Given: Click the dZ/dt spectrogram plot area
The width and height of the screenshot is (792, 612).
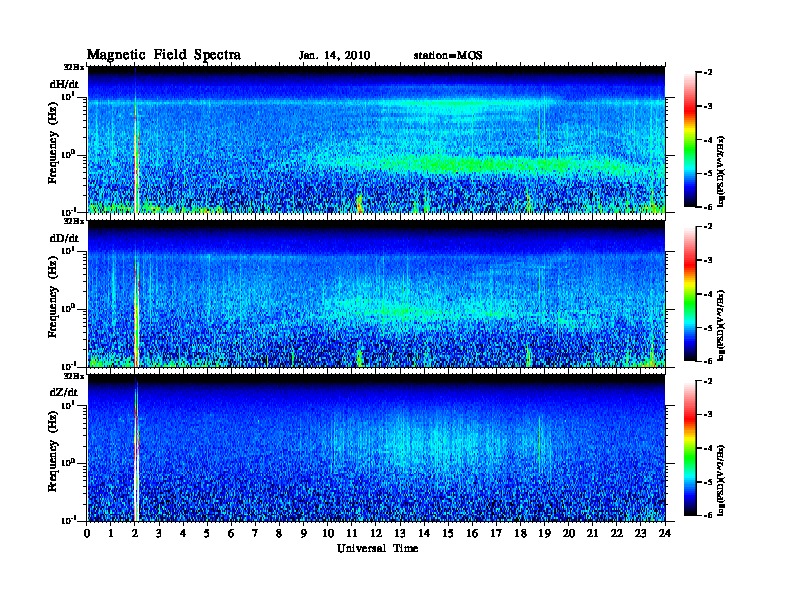Looking at the screenshot, I should (x=376, y=448).
